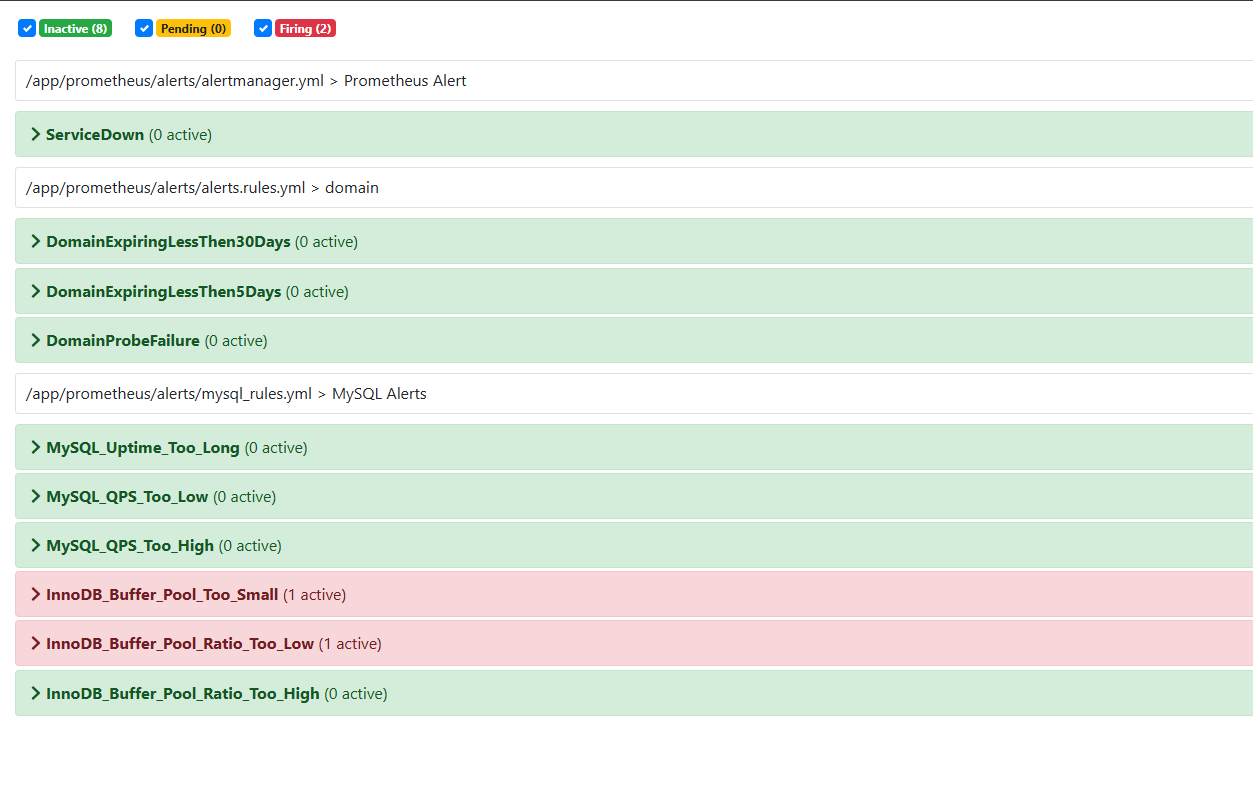Select the alerts.rules.yml > domain header
Viewport: 1253px width, 785px height.
pyautogui.click(x=634, y=188)
